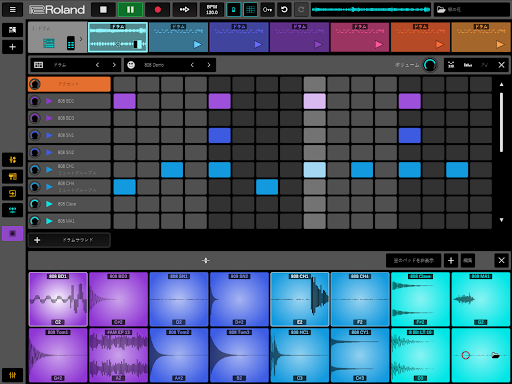This screenshot has width=512, height=384.
Task: Undo the last action
Action: tap(284, 9)
